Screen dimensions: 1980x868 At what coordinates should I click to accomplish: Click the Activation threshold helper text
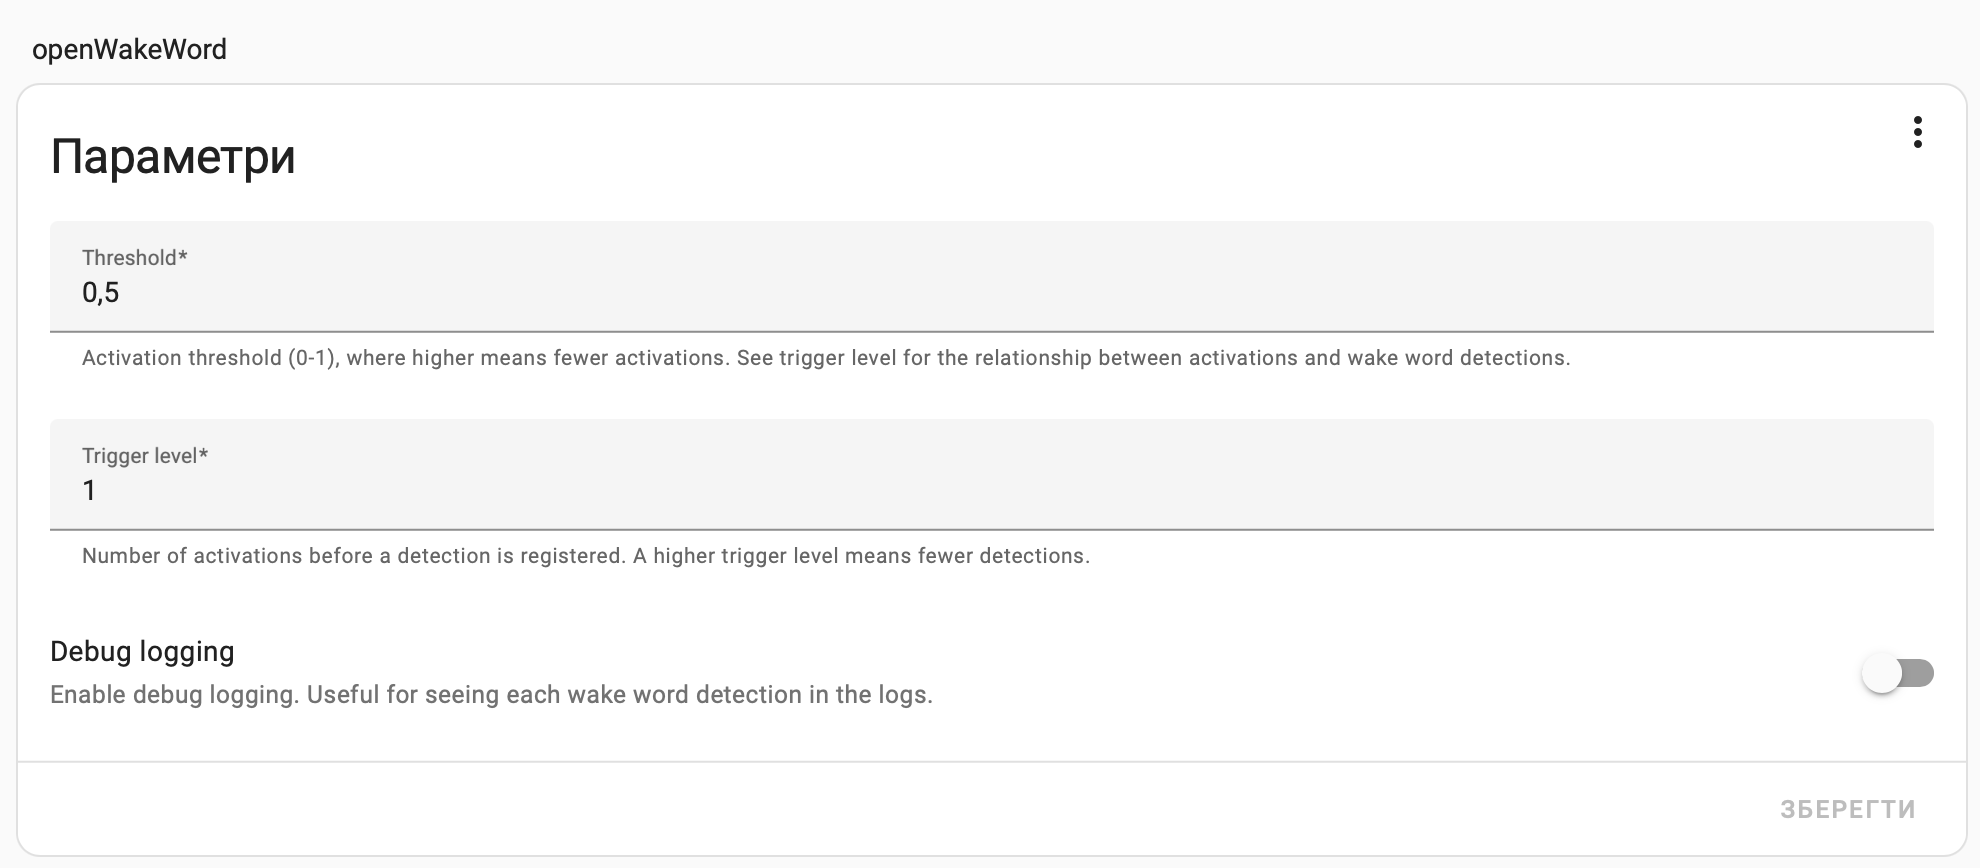point(825,358)
